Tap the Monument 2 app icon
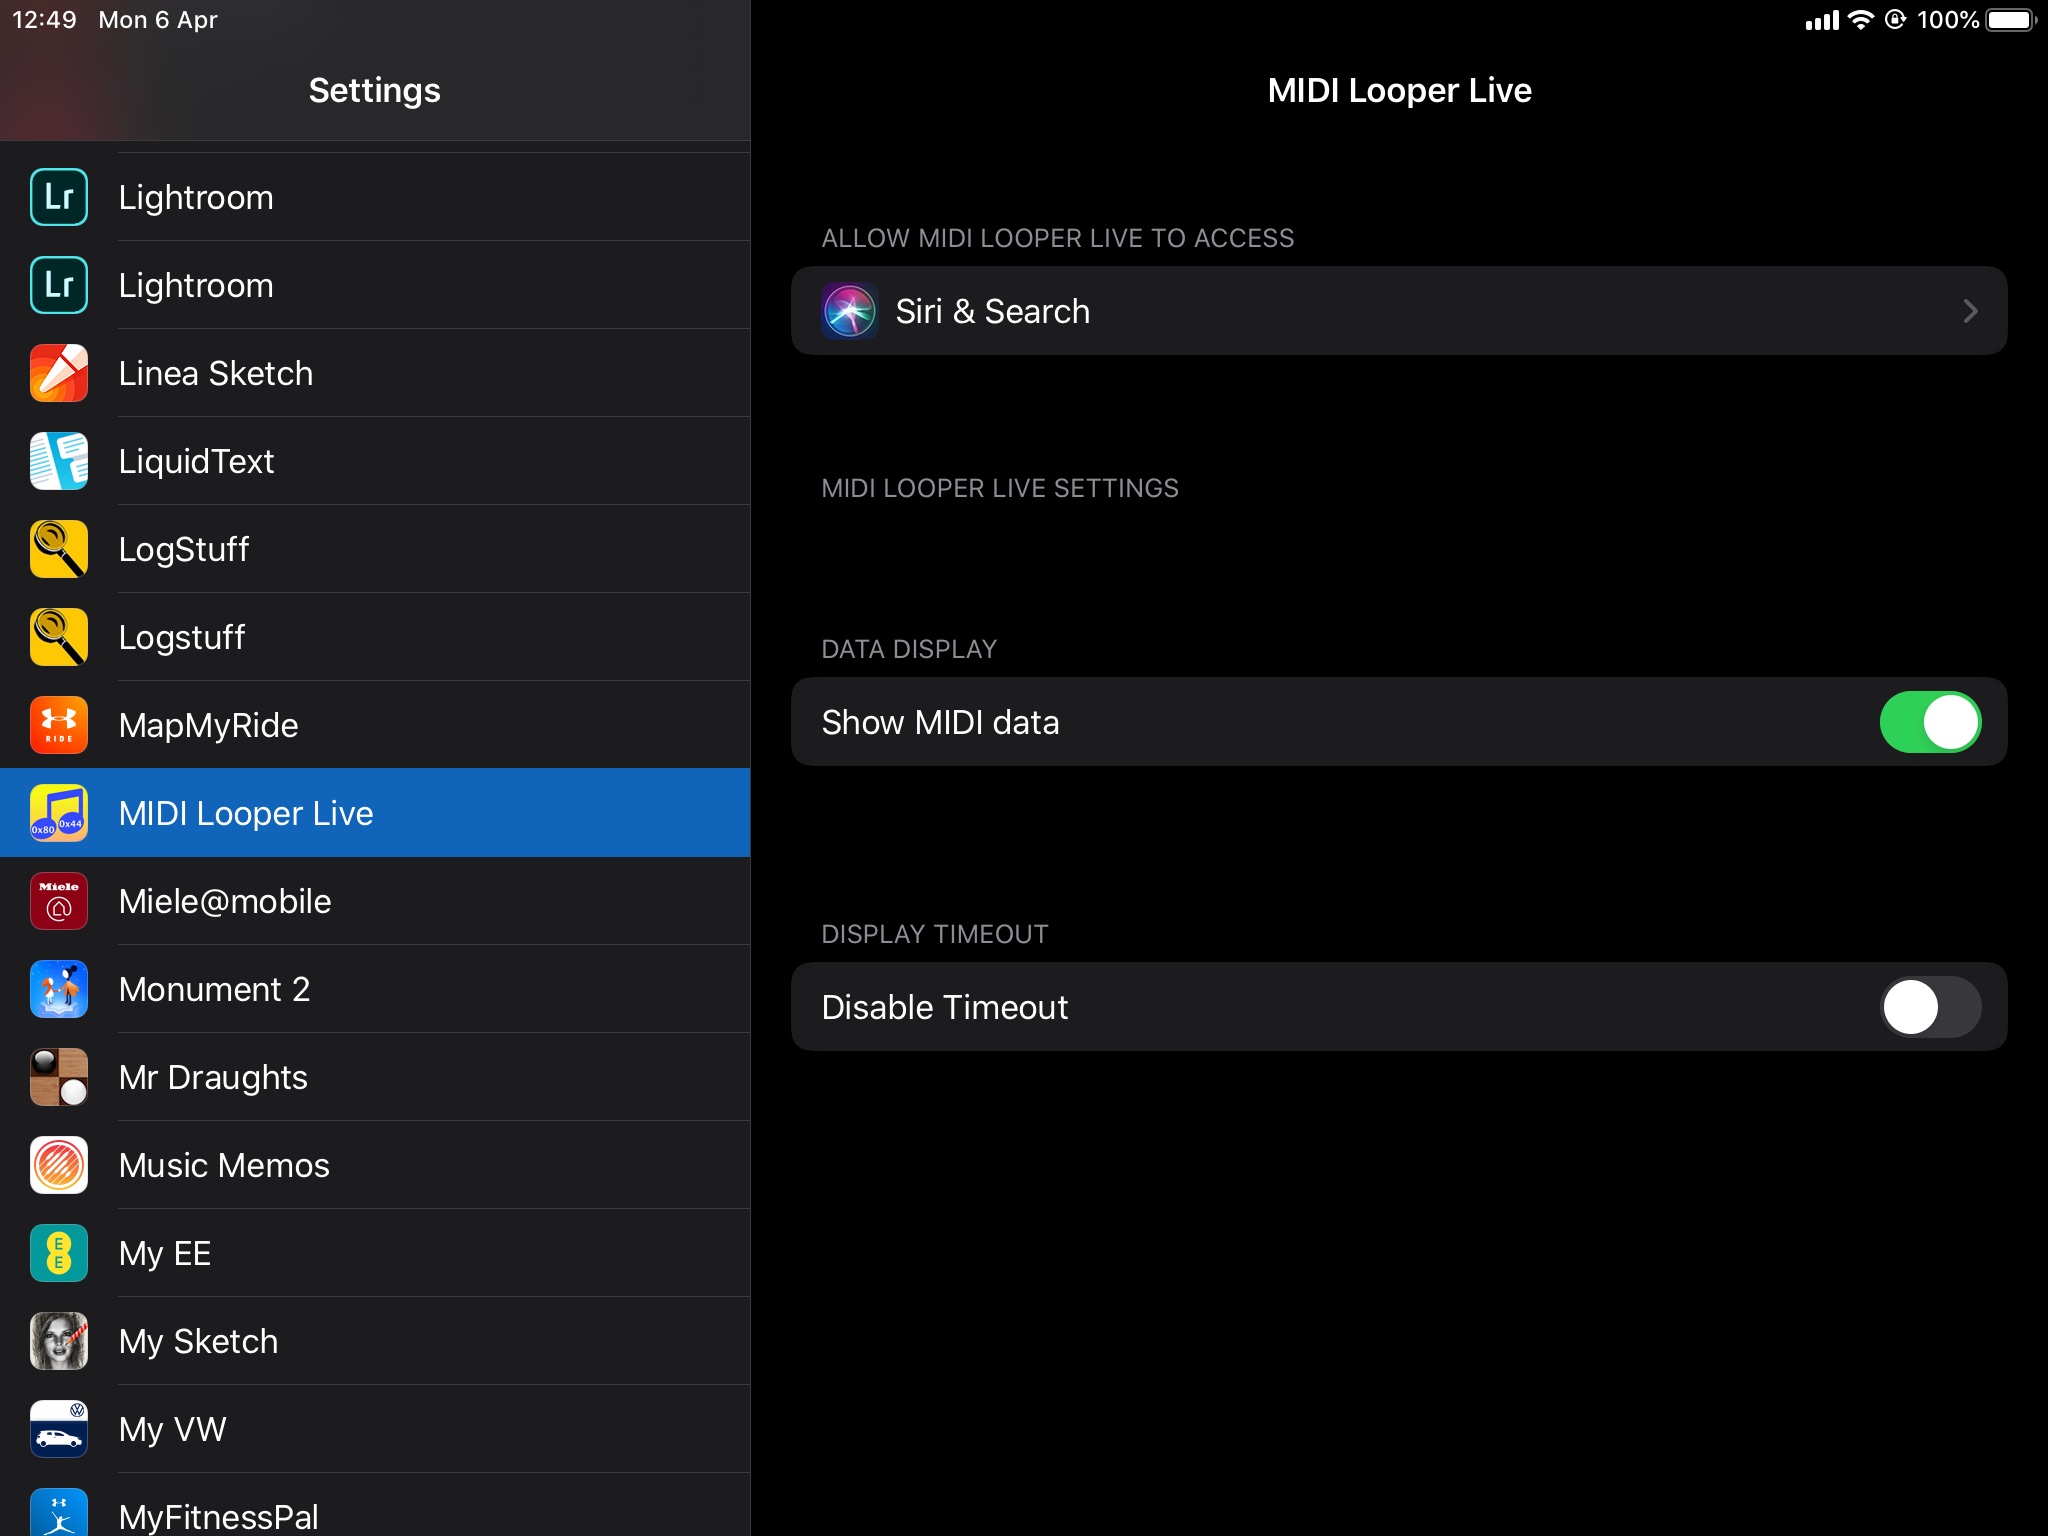 [x=59, y=989]
